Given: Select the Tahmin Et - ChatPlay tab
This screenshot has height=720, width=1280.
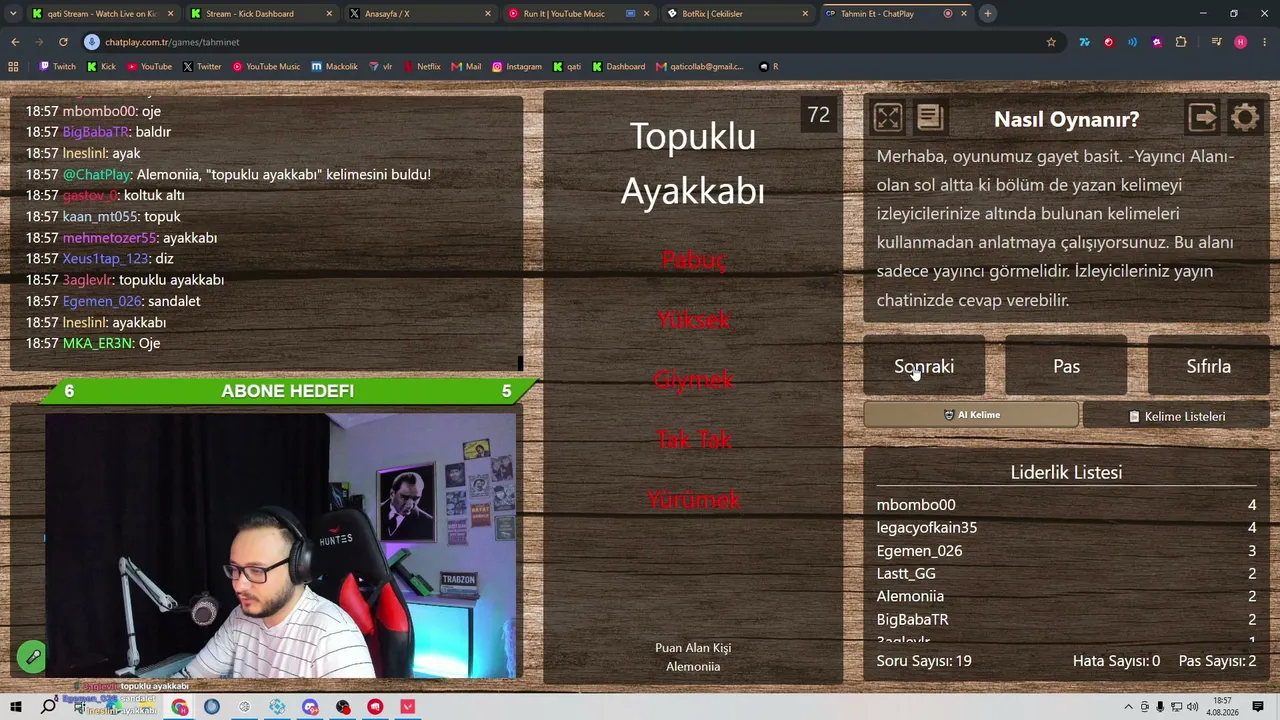Looking at the screenshot, I should pyautogui.click(x=897, y=14).
